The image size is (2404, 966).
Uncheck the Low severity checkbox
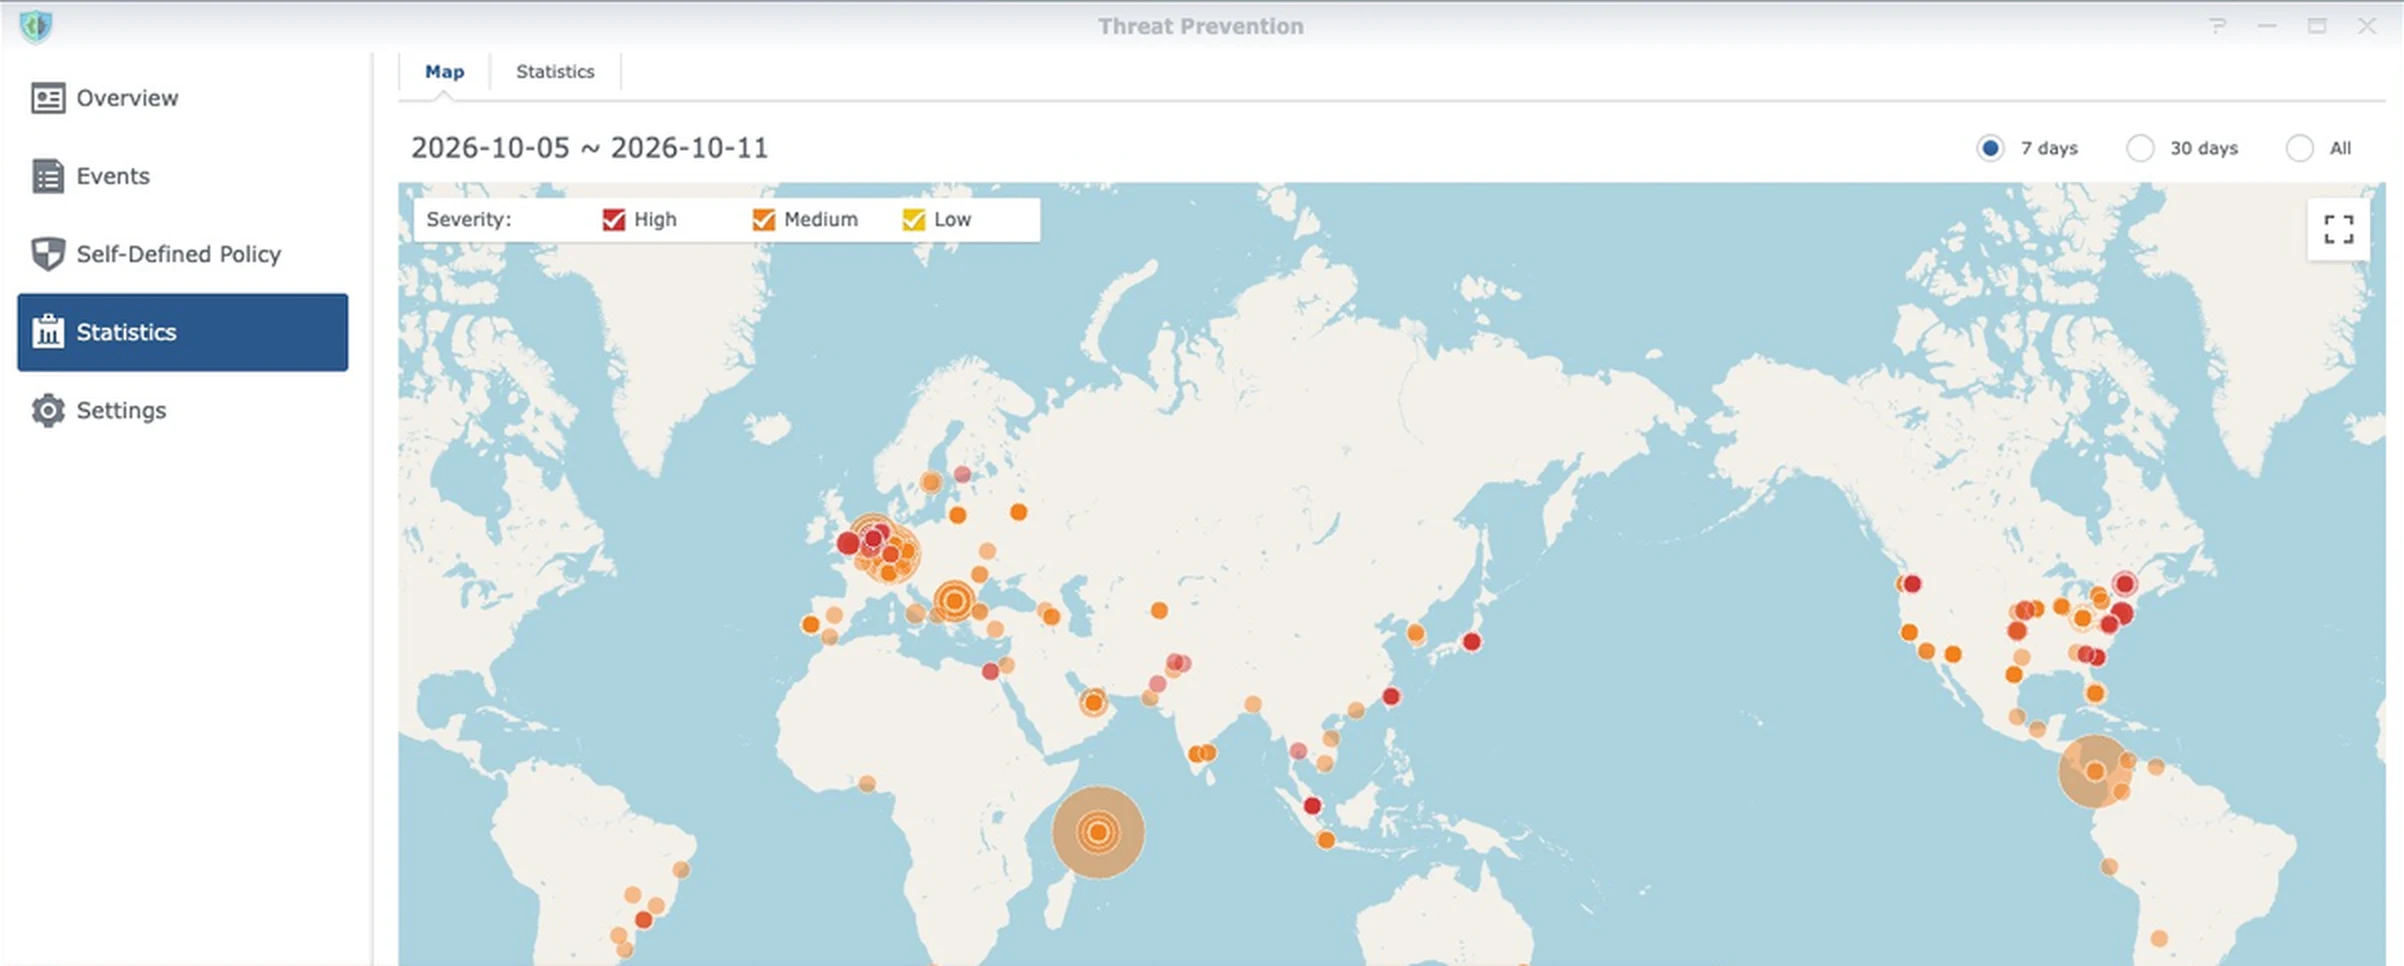(x=913, y=219)
